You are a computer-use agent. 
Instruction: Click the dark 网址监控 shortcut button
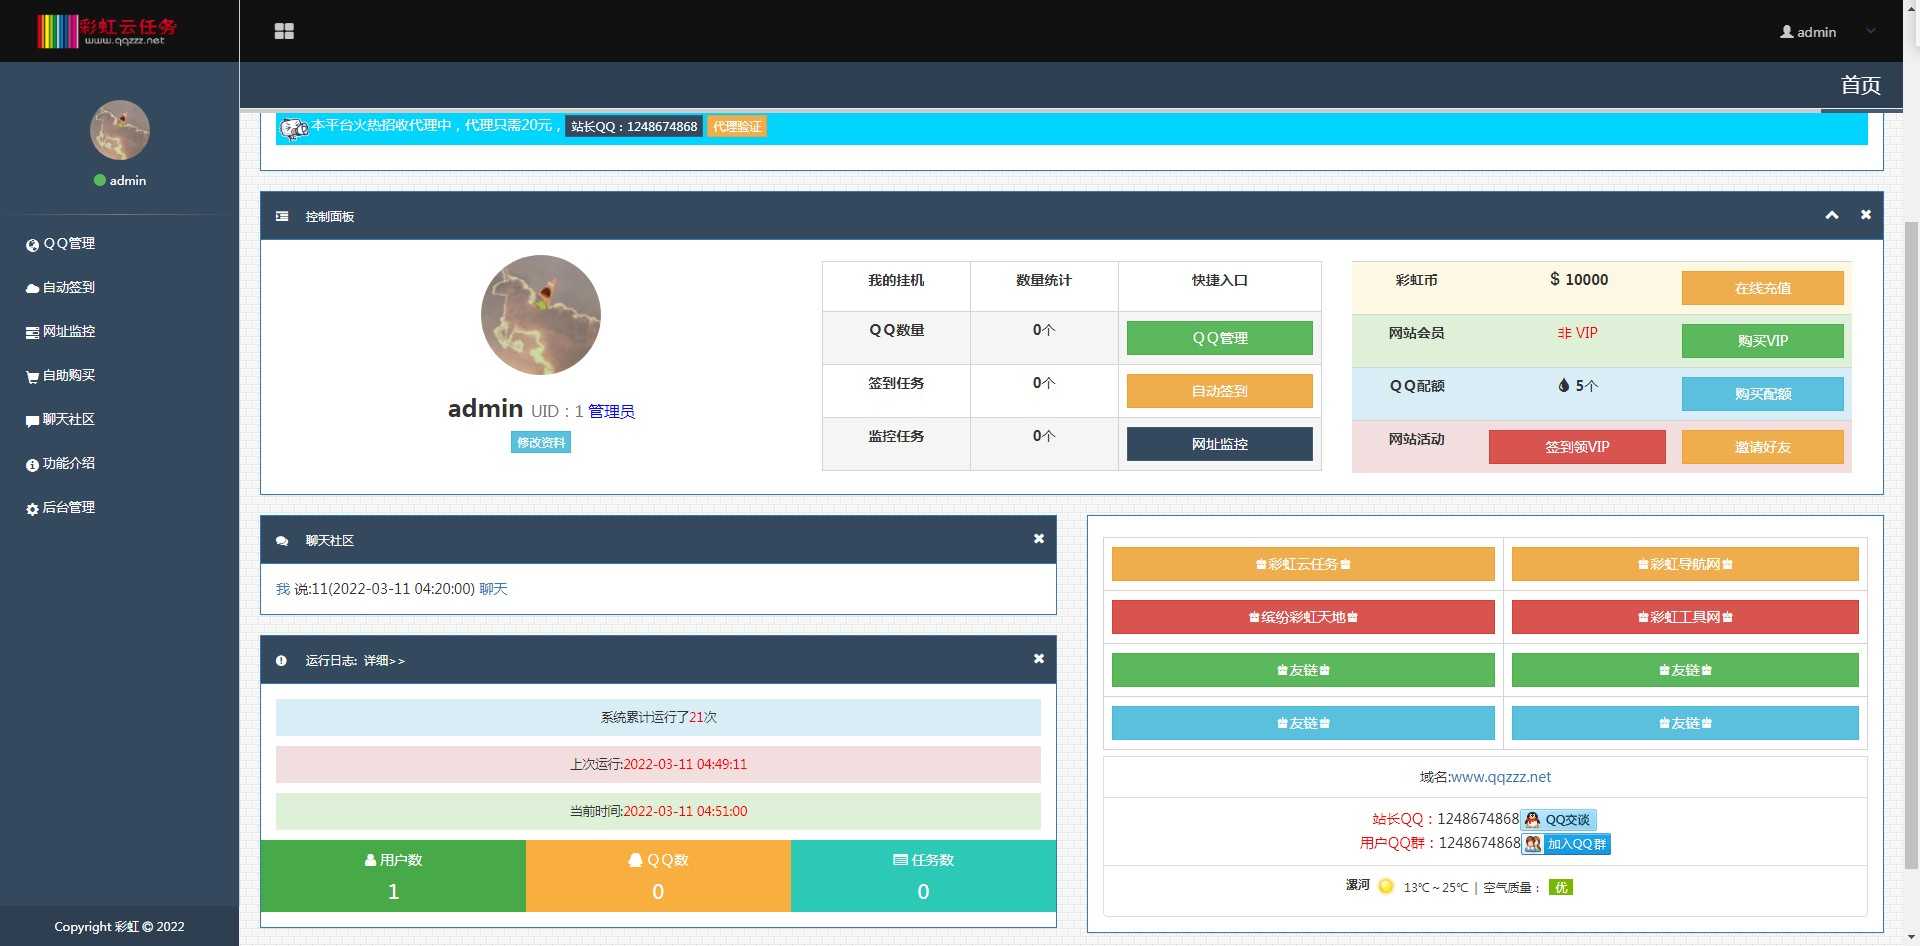(1220, 444)
